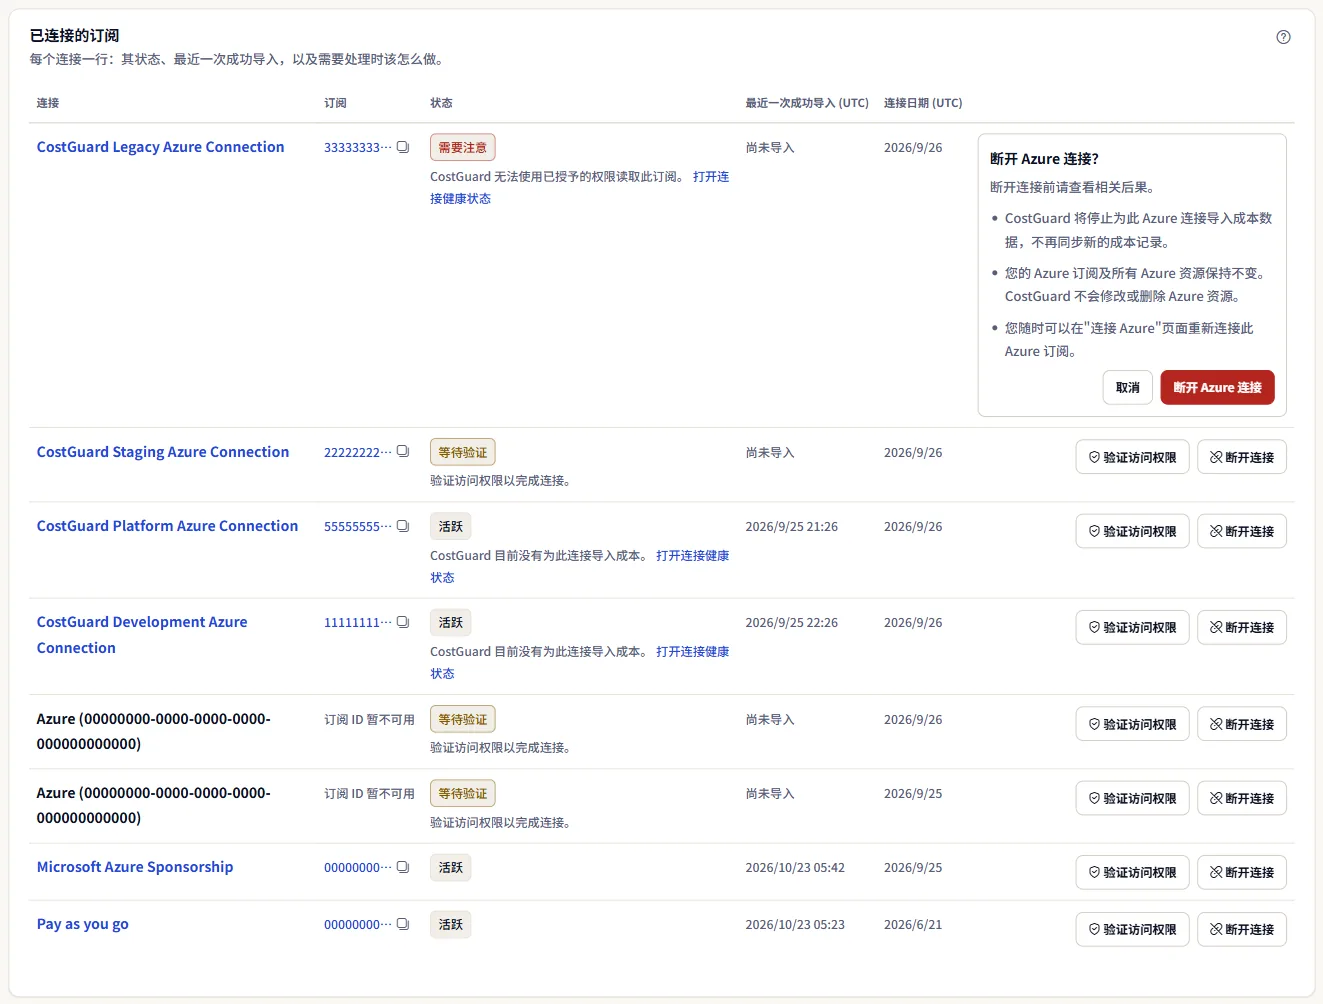Click 断开连接 for Microsoft Azure Sponsorship
The image size is (1323, 1004).
coord(1242,872)
